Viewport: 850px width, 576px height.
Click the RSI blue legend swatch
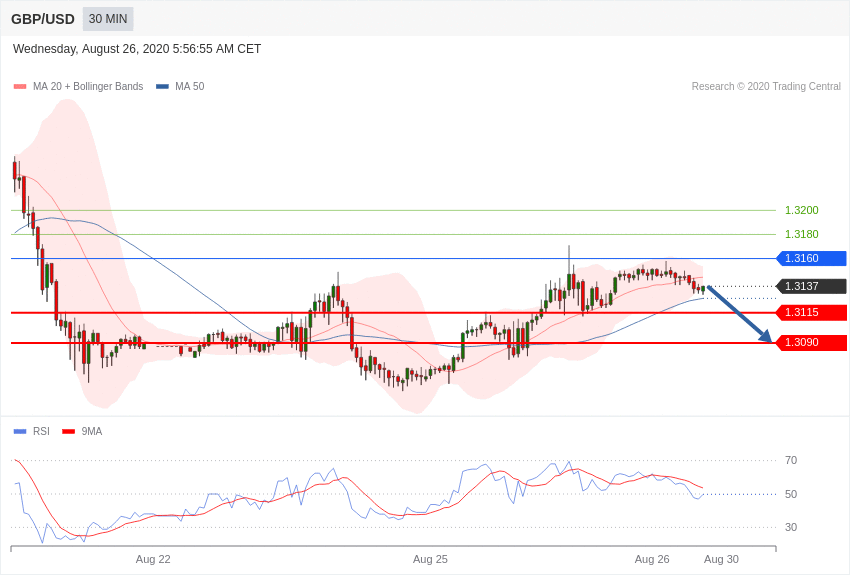click(x=20, y=431)
